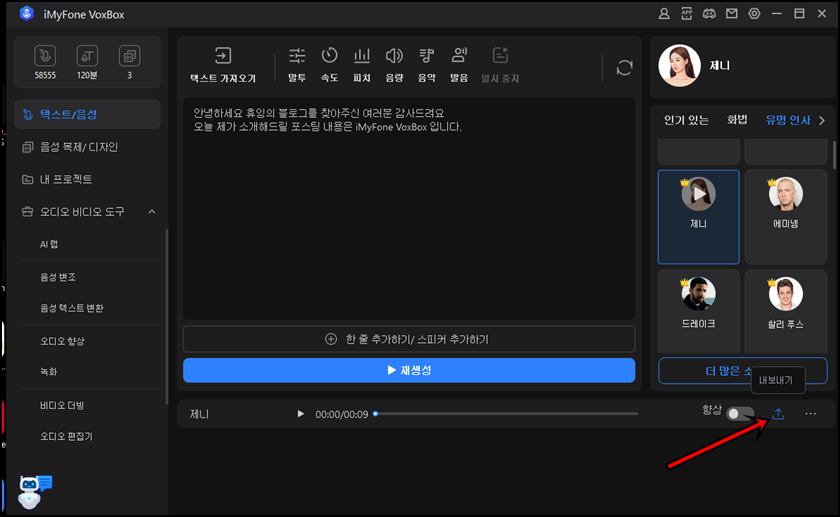Click into the script text area

coord(409,208)
